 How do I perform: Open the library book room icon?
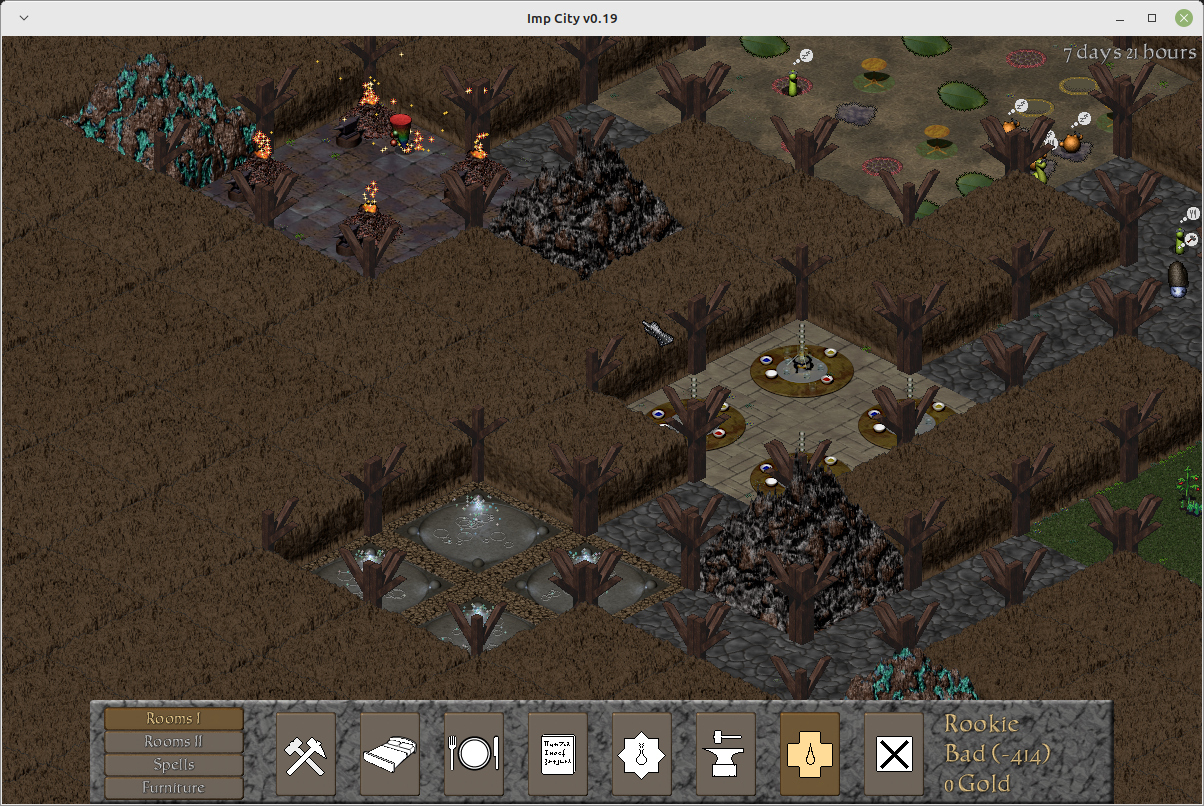pos(557,754)
